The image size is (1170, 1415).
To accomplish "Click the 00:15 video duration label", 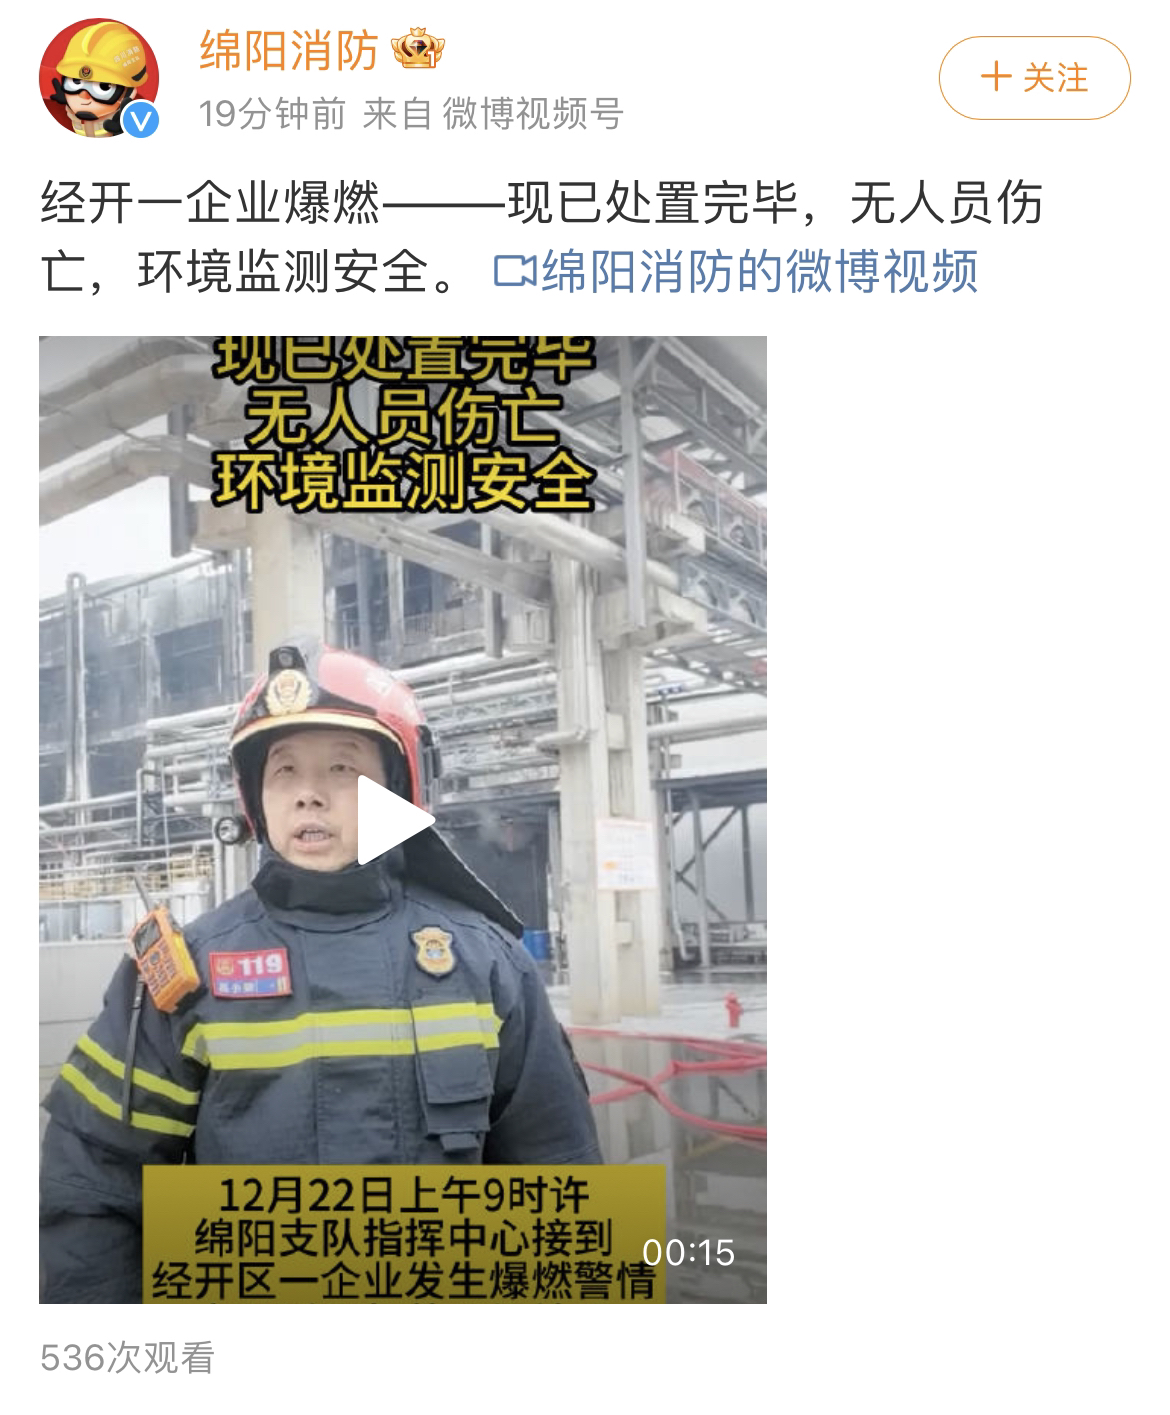I will pos(688,1252).
